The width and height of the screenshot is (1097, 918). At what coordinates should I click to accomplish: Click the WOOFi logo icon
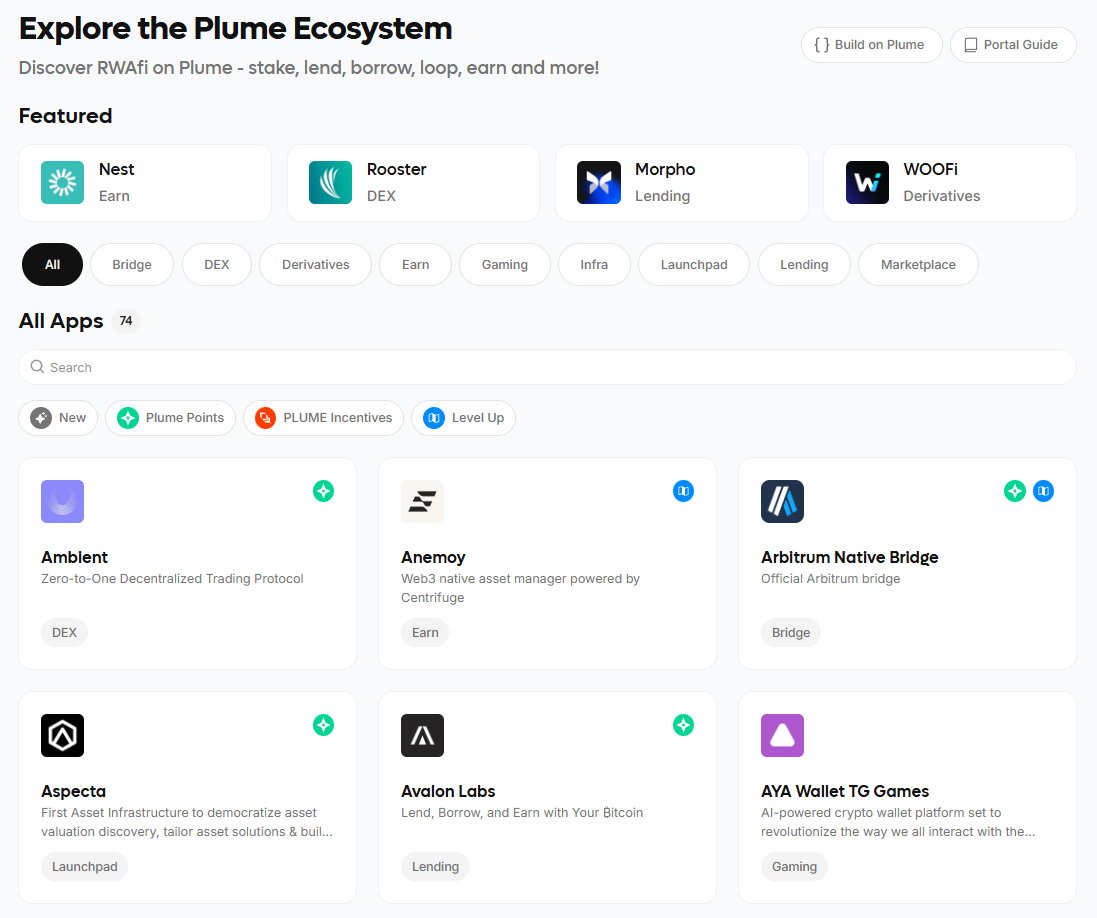click(x=866, y=183)
